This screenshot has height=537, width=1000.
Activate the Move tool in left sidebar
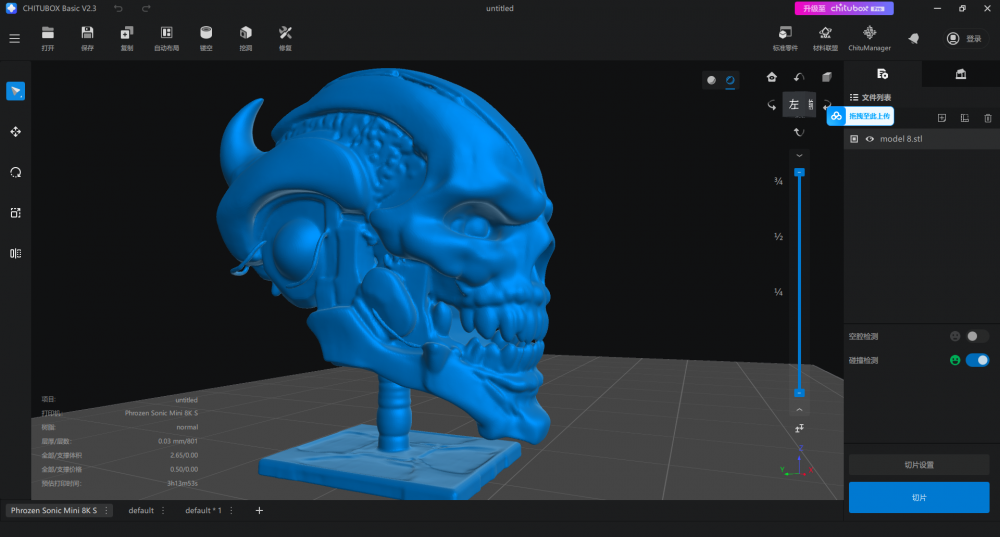[16, 132]
